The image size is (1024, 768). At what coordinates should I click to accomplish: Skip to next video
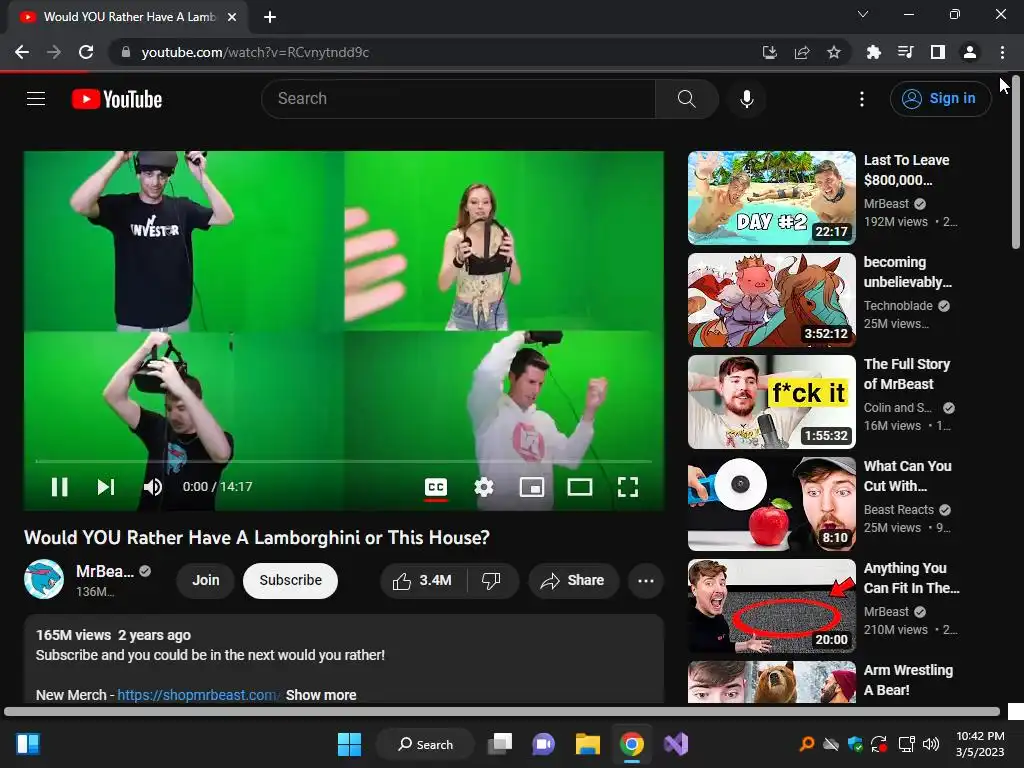pos(106,487)
